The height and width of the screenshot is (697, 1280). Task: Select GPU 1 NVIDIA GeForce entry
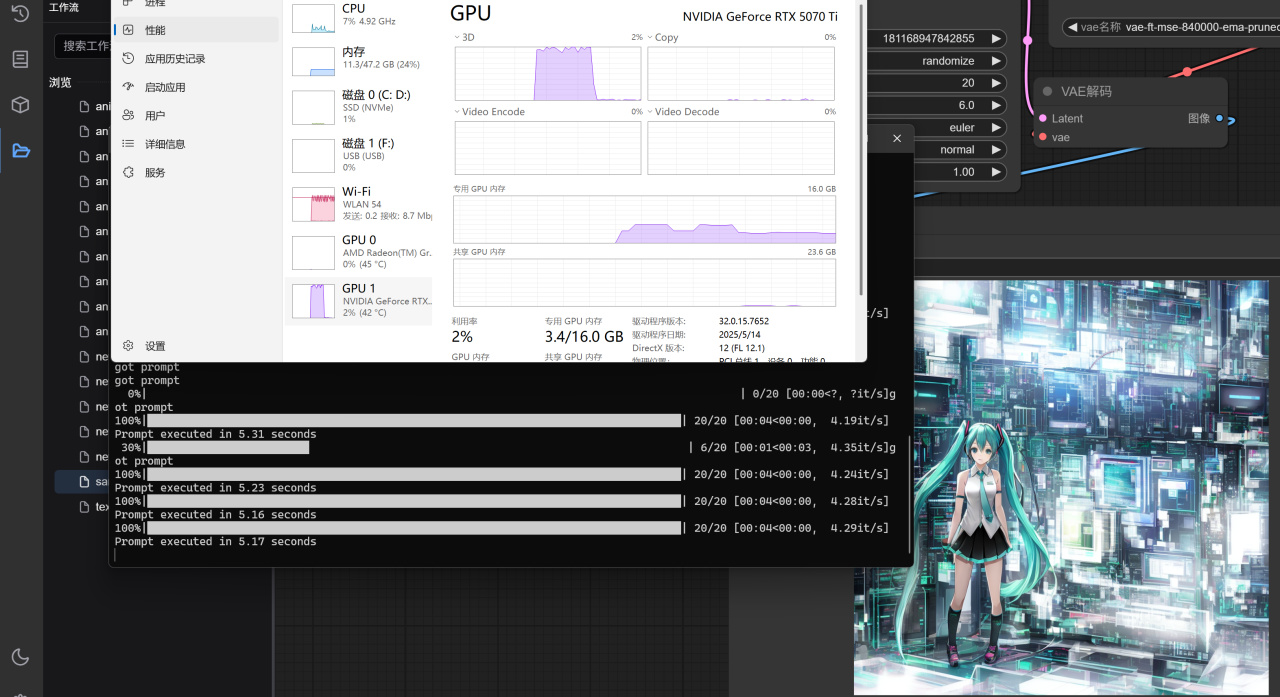(x=359, y=300)
